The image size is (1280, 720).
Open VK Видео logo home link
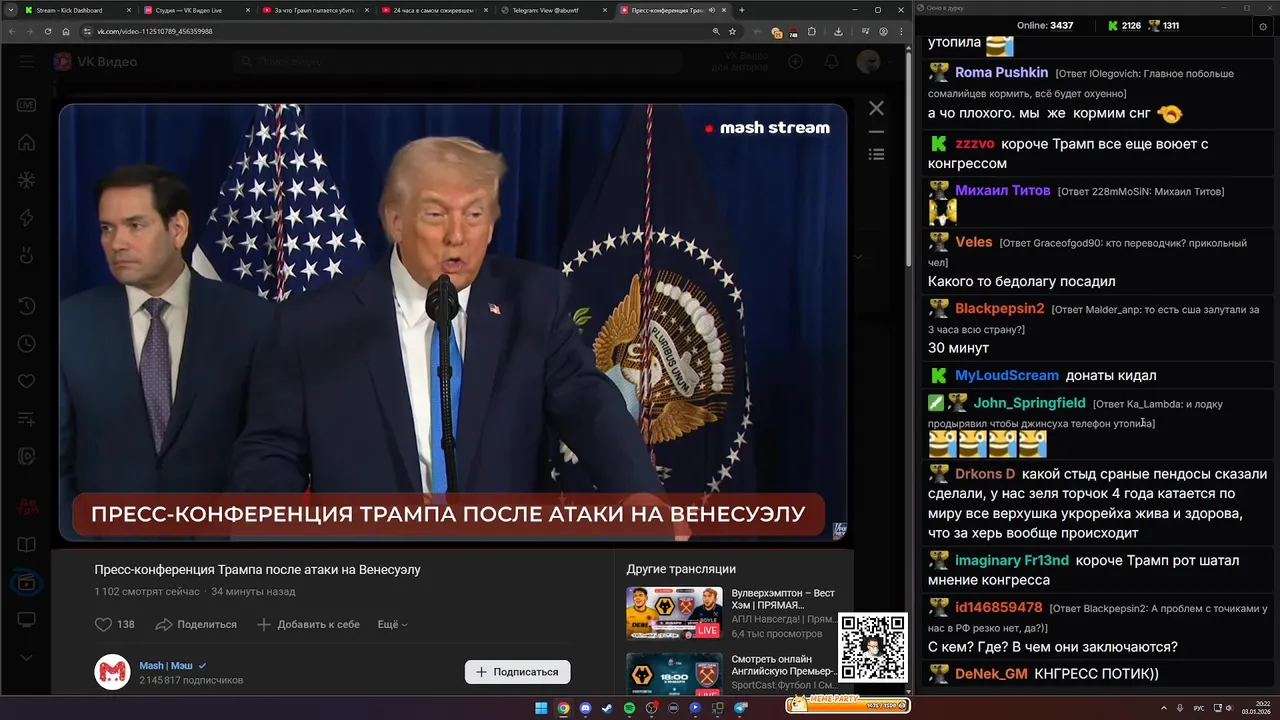(x=95, y=62)
